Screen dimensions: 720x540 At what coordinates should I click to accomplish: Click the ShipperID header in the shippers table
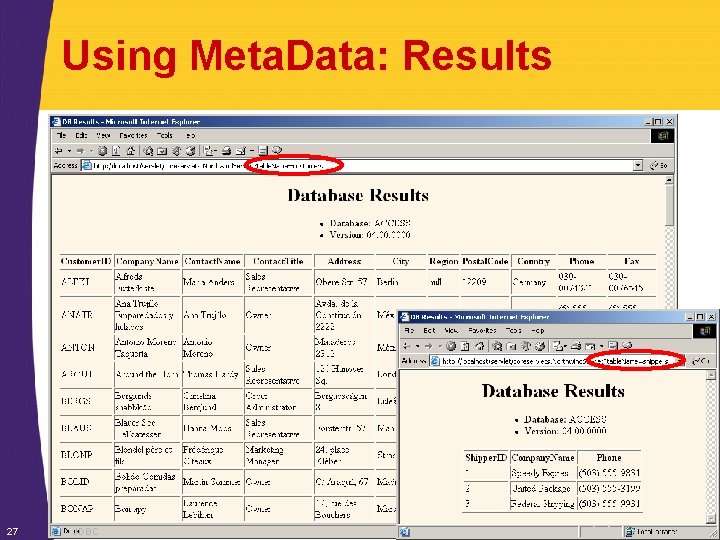[x=486, y=458]
